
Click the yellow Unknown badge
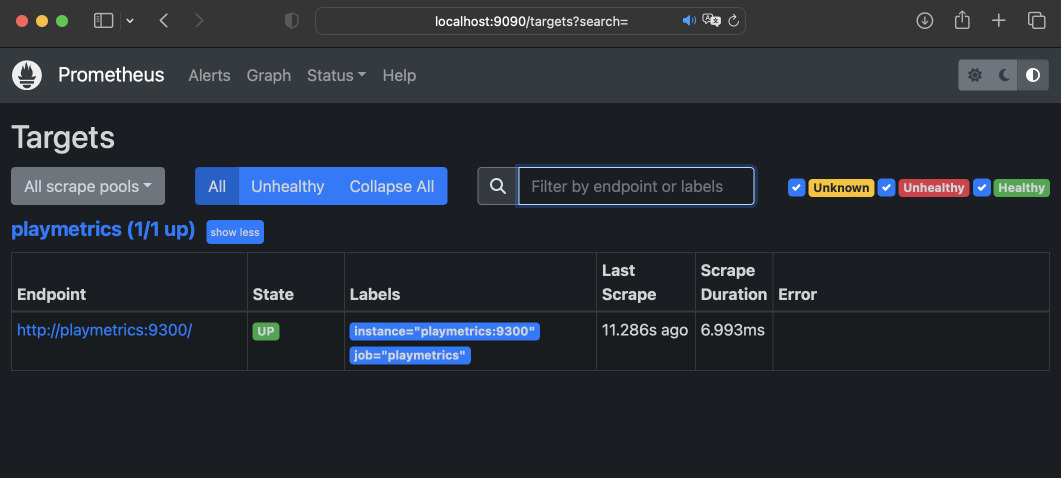tap(841, 188)
